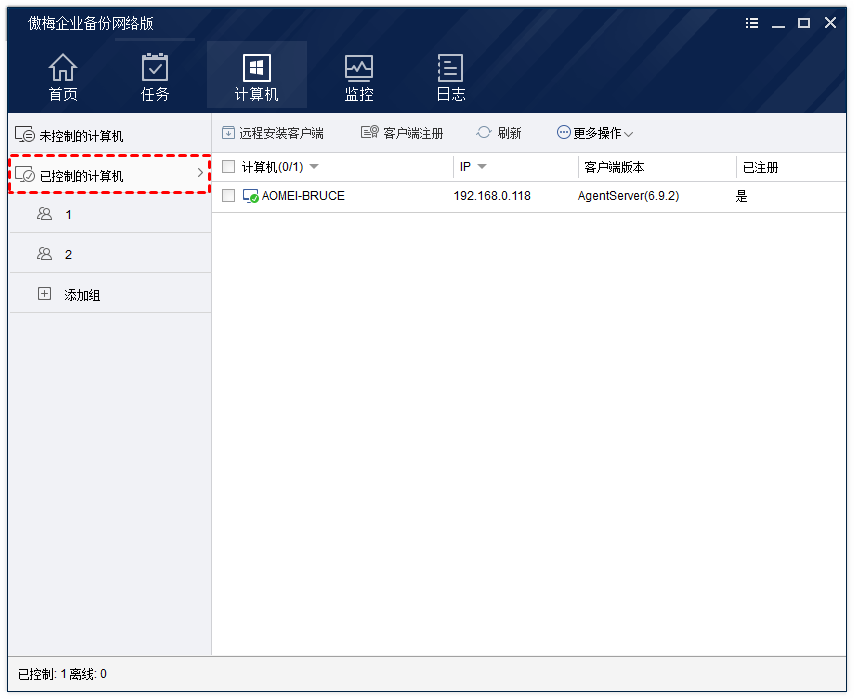This screenshot has width=854, height=699.
Task: Maximize the backup window
Action: coord(804,23)
